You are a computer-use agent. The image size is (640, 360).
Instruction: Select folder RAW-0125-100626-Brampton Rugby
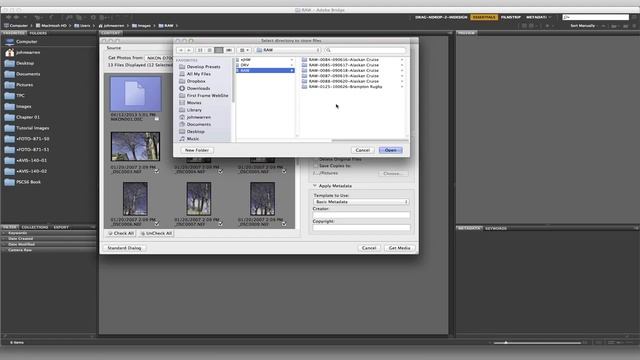(x=345, y=87)
